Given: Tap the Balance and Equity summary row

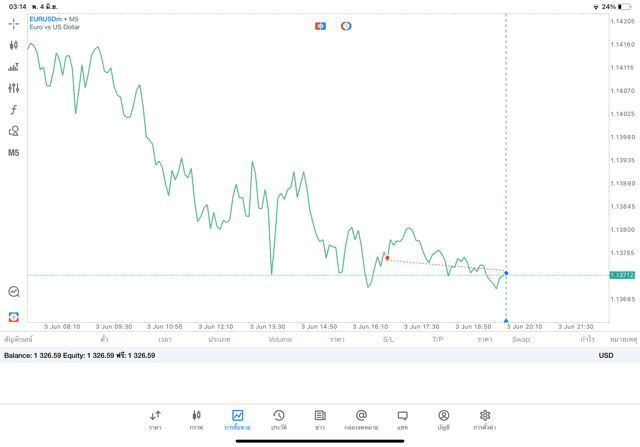Looking at the screenshot, I should point(80,355).
